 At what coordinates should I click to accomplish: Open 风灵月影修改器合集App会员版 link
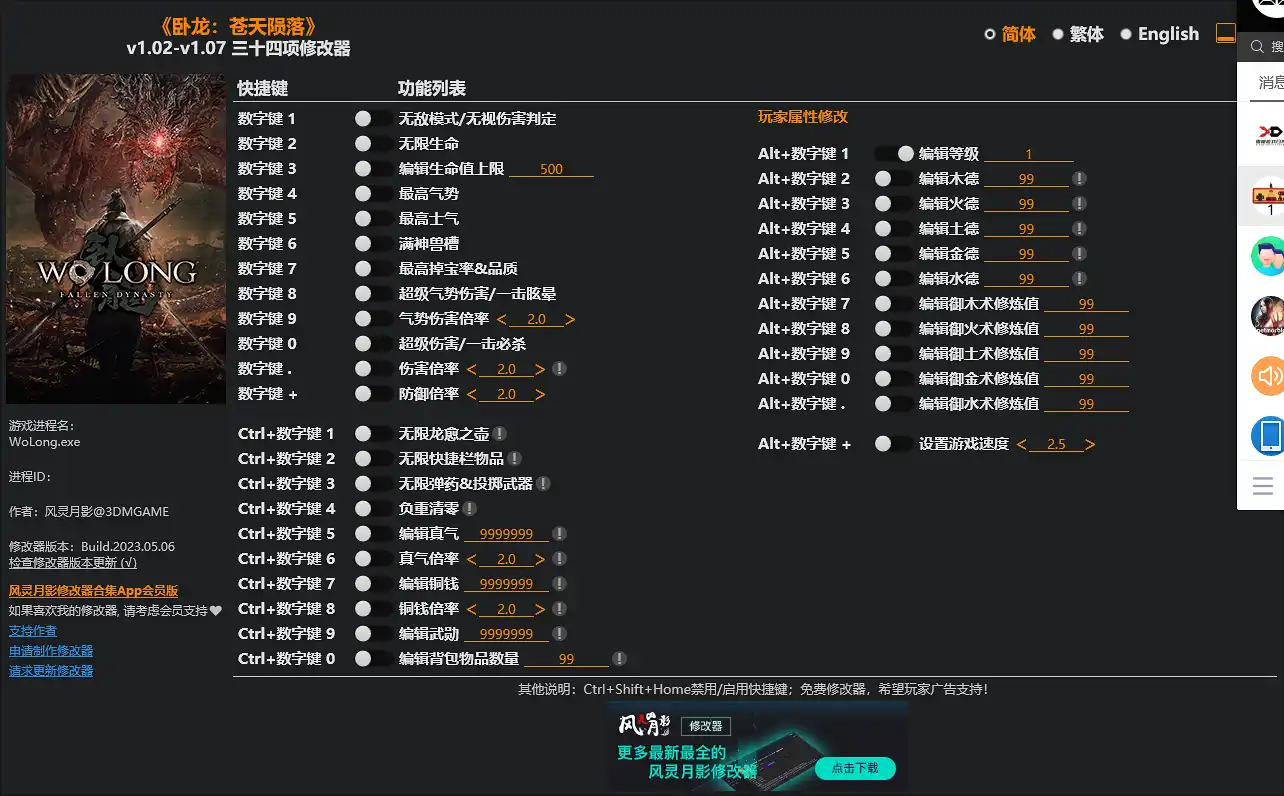tap(94, 591)
